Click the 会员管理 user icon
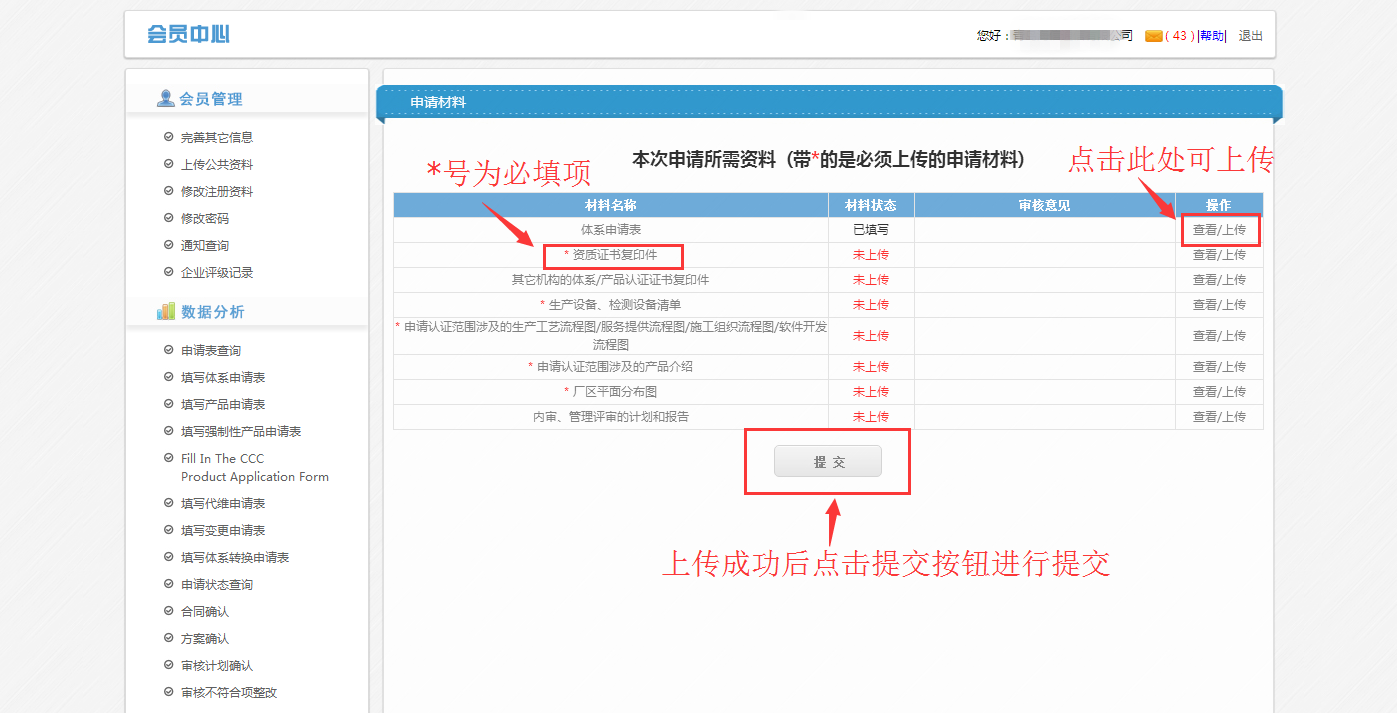Viewport: 1397px width, 713px height. point(165,98)
